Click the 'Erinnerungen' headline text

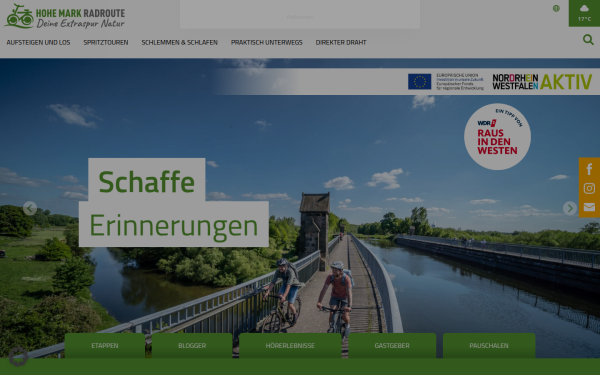[x=174, y=227]
